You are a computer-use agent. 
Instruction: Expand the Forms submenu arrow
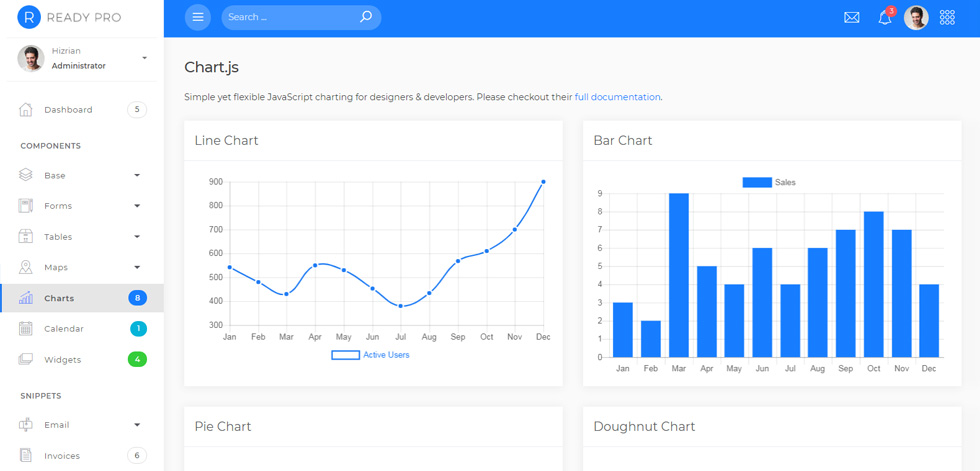[137, 206]
